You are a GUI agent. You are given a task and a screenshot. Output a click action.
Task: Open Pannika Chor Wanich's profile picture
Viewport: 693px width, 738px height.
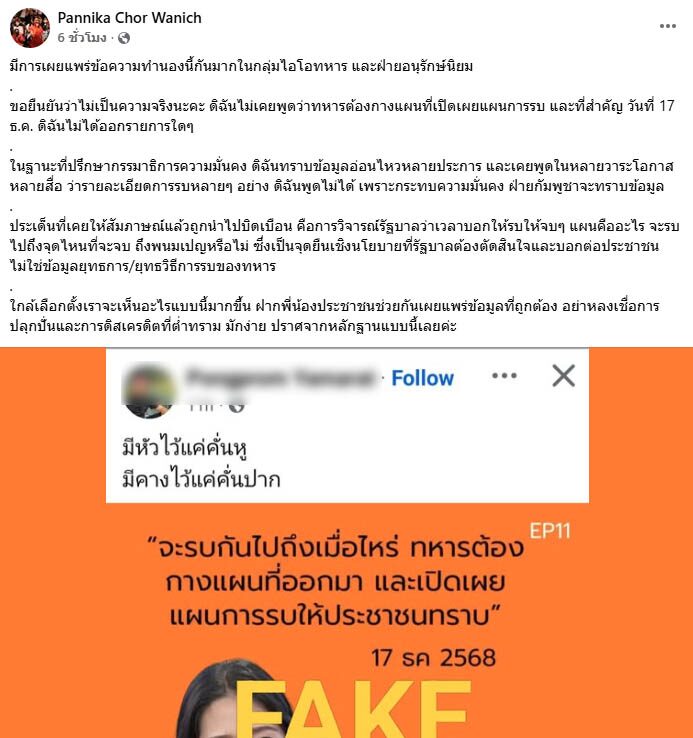click(30, 28)
